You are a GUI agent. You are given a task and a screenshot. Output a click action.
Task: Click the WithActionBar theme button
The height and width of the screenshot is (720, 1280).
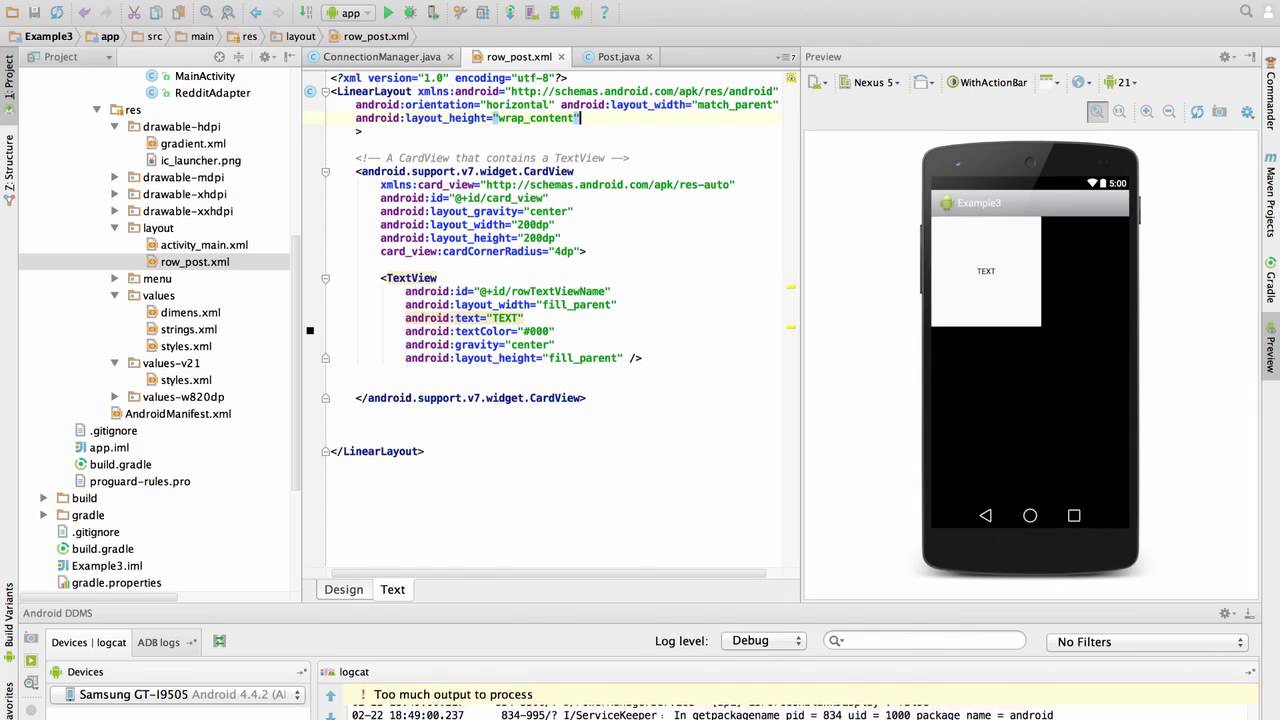pos(986,83)
